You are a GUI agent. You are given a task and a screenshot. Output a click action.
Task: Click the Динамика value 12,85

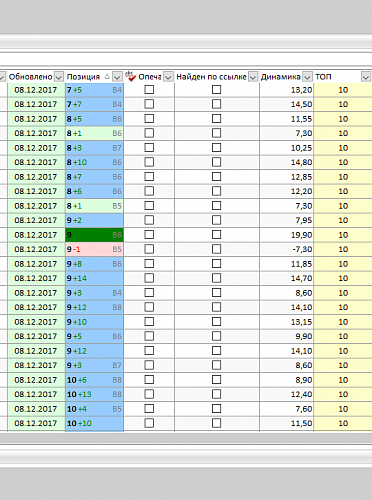(x=301, y=177)
